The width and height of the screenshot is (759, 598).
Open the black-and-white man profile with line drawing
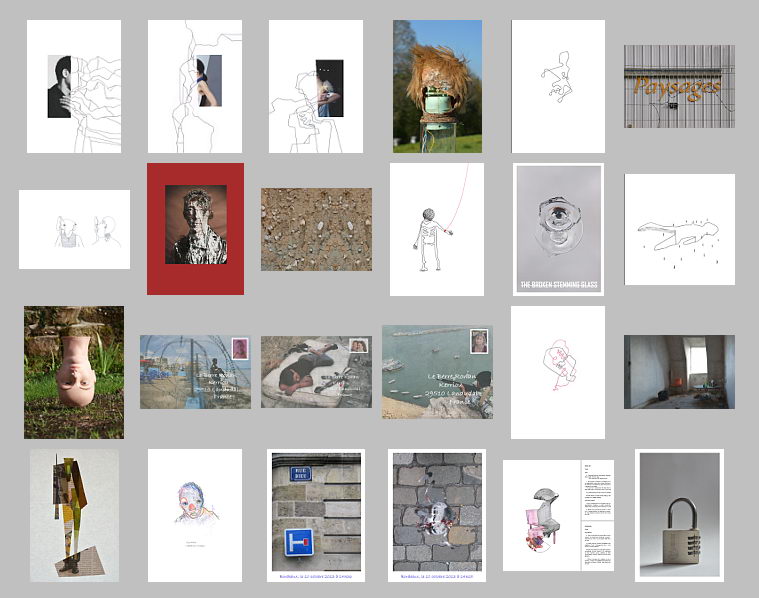click(x=74, y=86)
